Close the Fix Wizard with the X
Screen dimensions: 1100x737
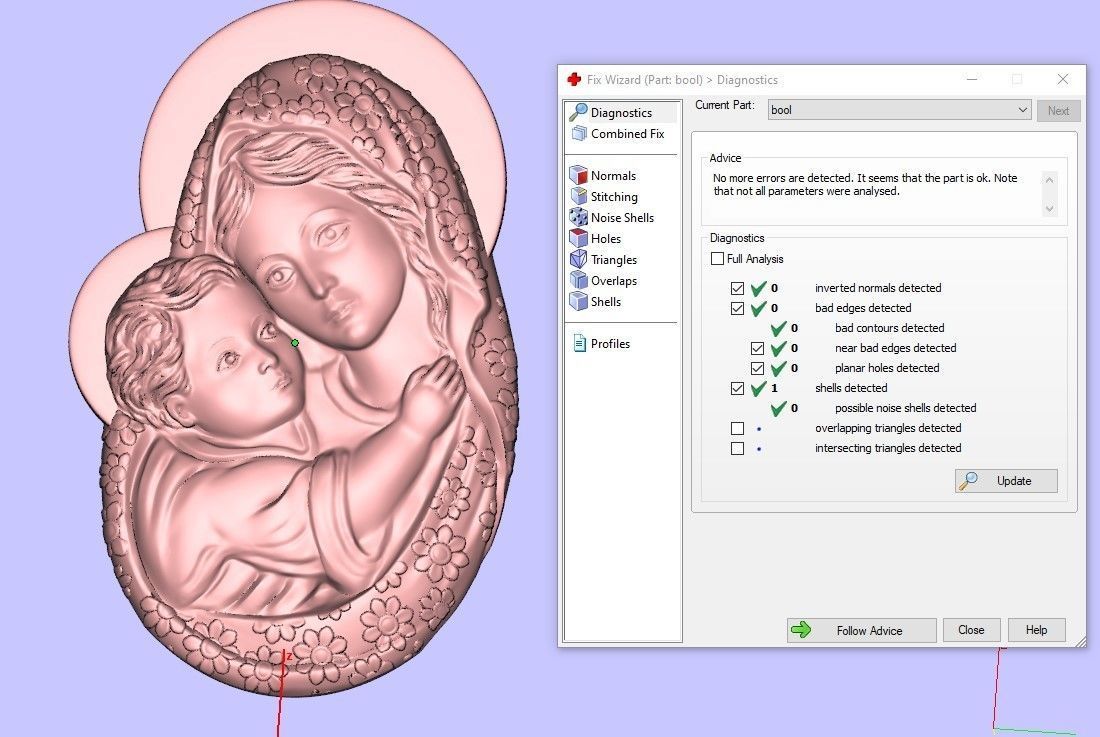point(1063,79)
